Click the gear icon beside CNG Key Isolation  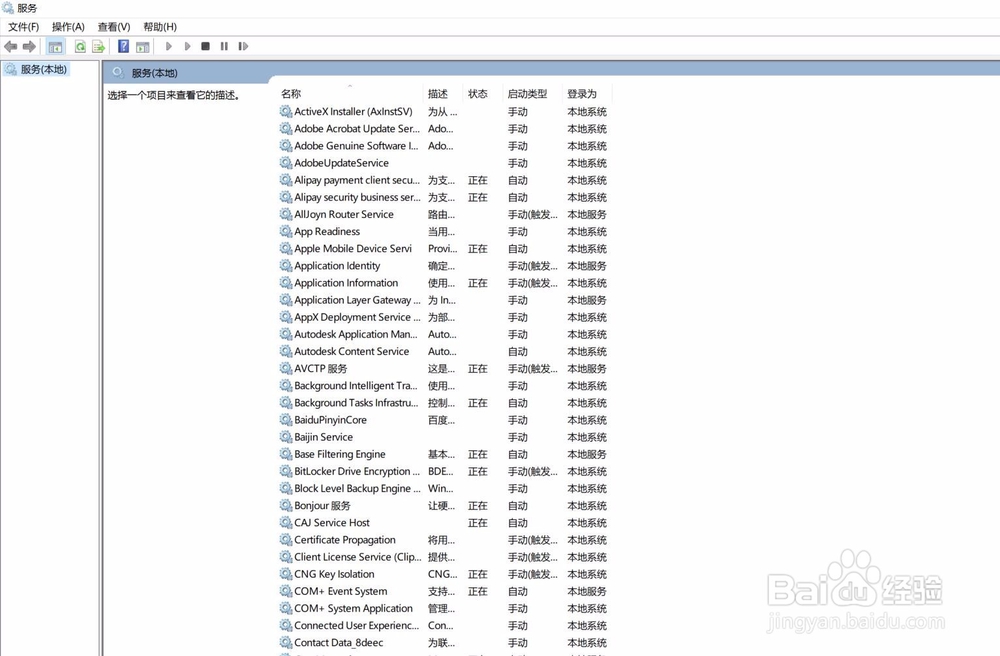[286, 574]
